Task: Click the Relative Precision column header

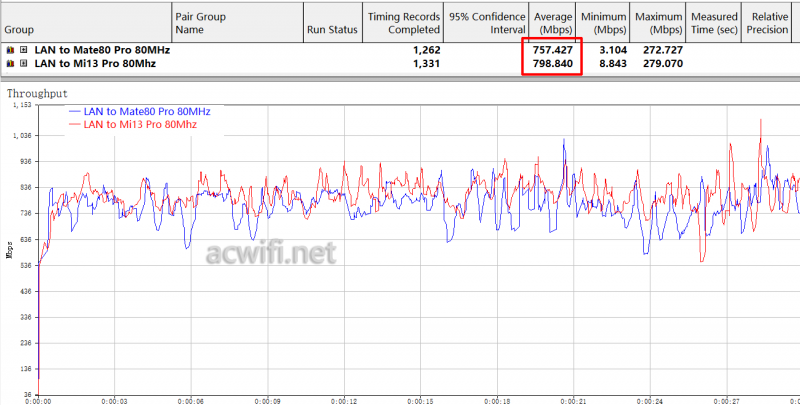Action: (768, 23)
